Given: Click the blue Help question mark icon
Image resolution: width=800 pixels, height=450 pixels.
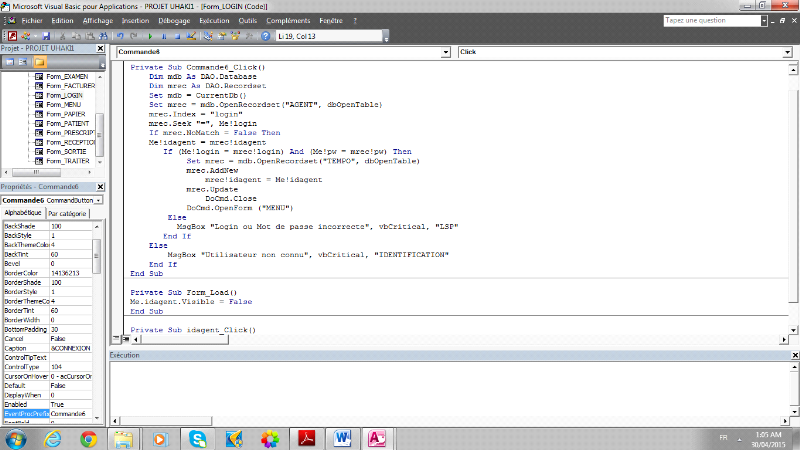Looking at the screenshot, I should pos(266,36).
